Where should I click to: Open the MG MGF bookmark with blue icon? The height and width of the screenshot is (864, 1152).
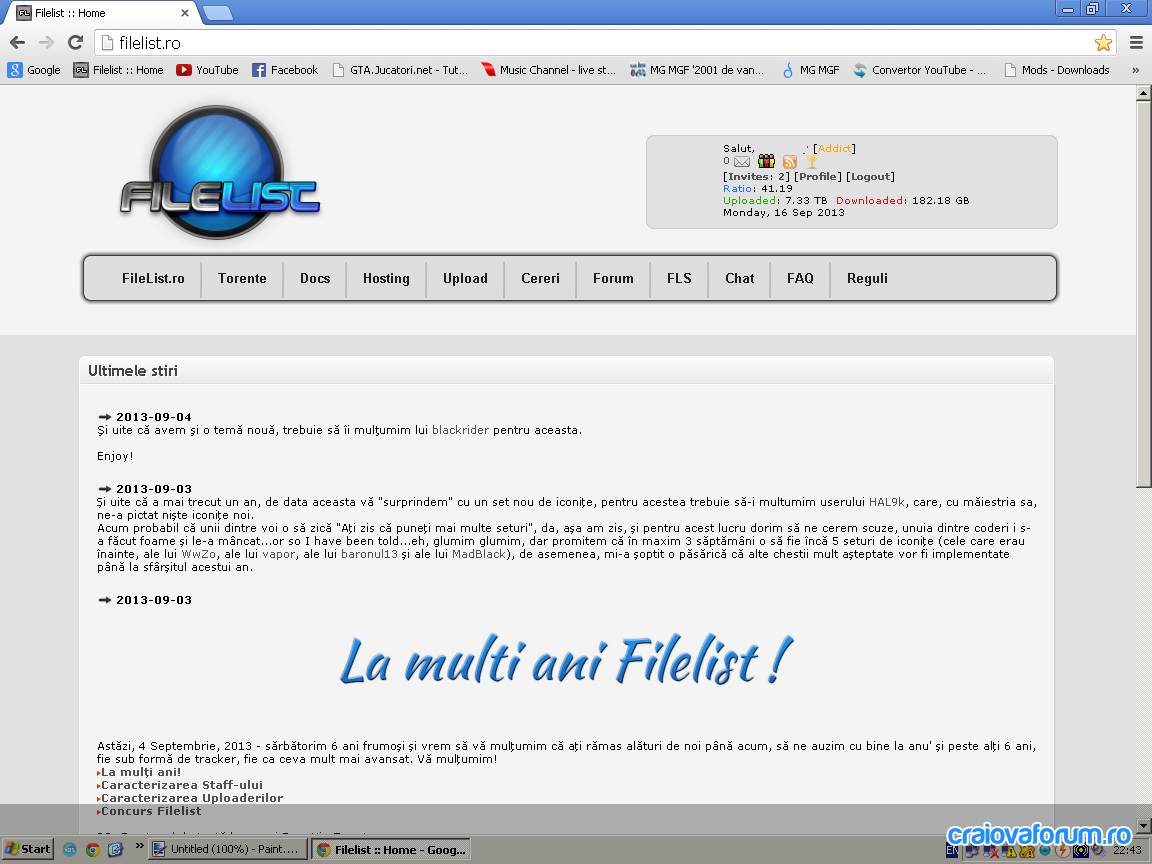click(810, 70)
